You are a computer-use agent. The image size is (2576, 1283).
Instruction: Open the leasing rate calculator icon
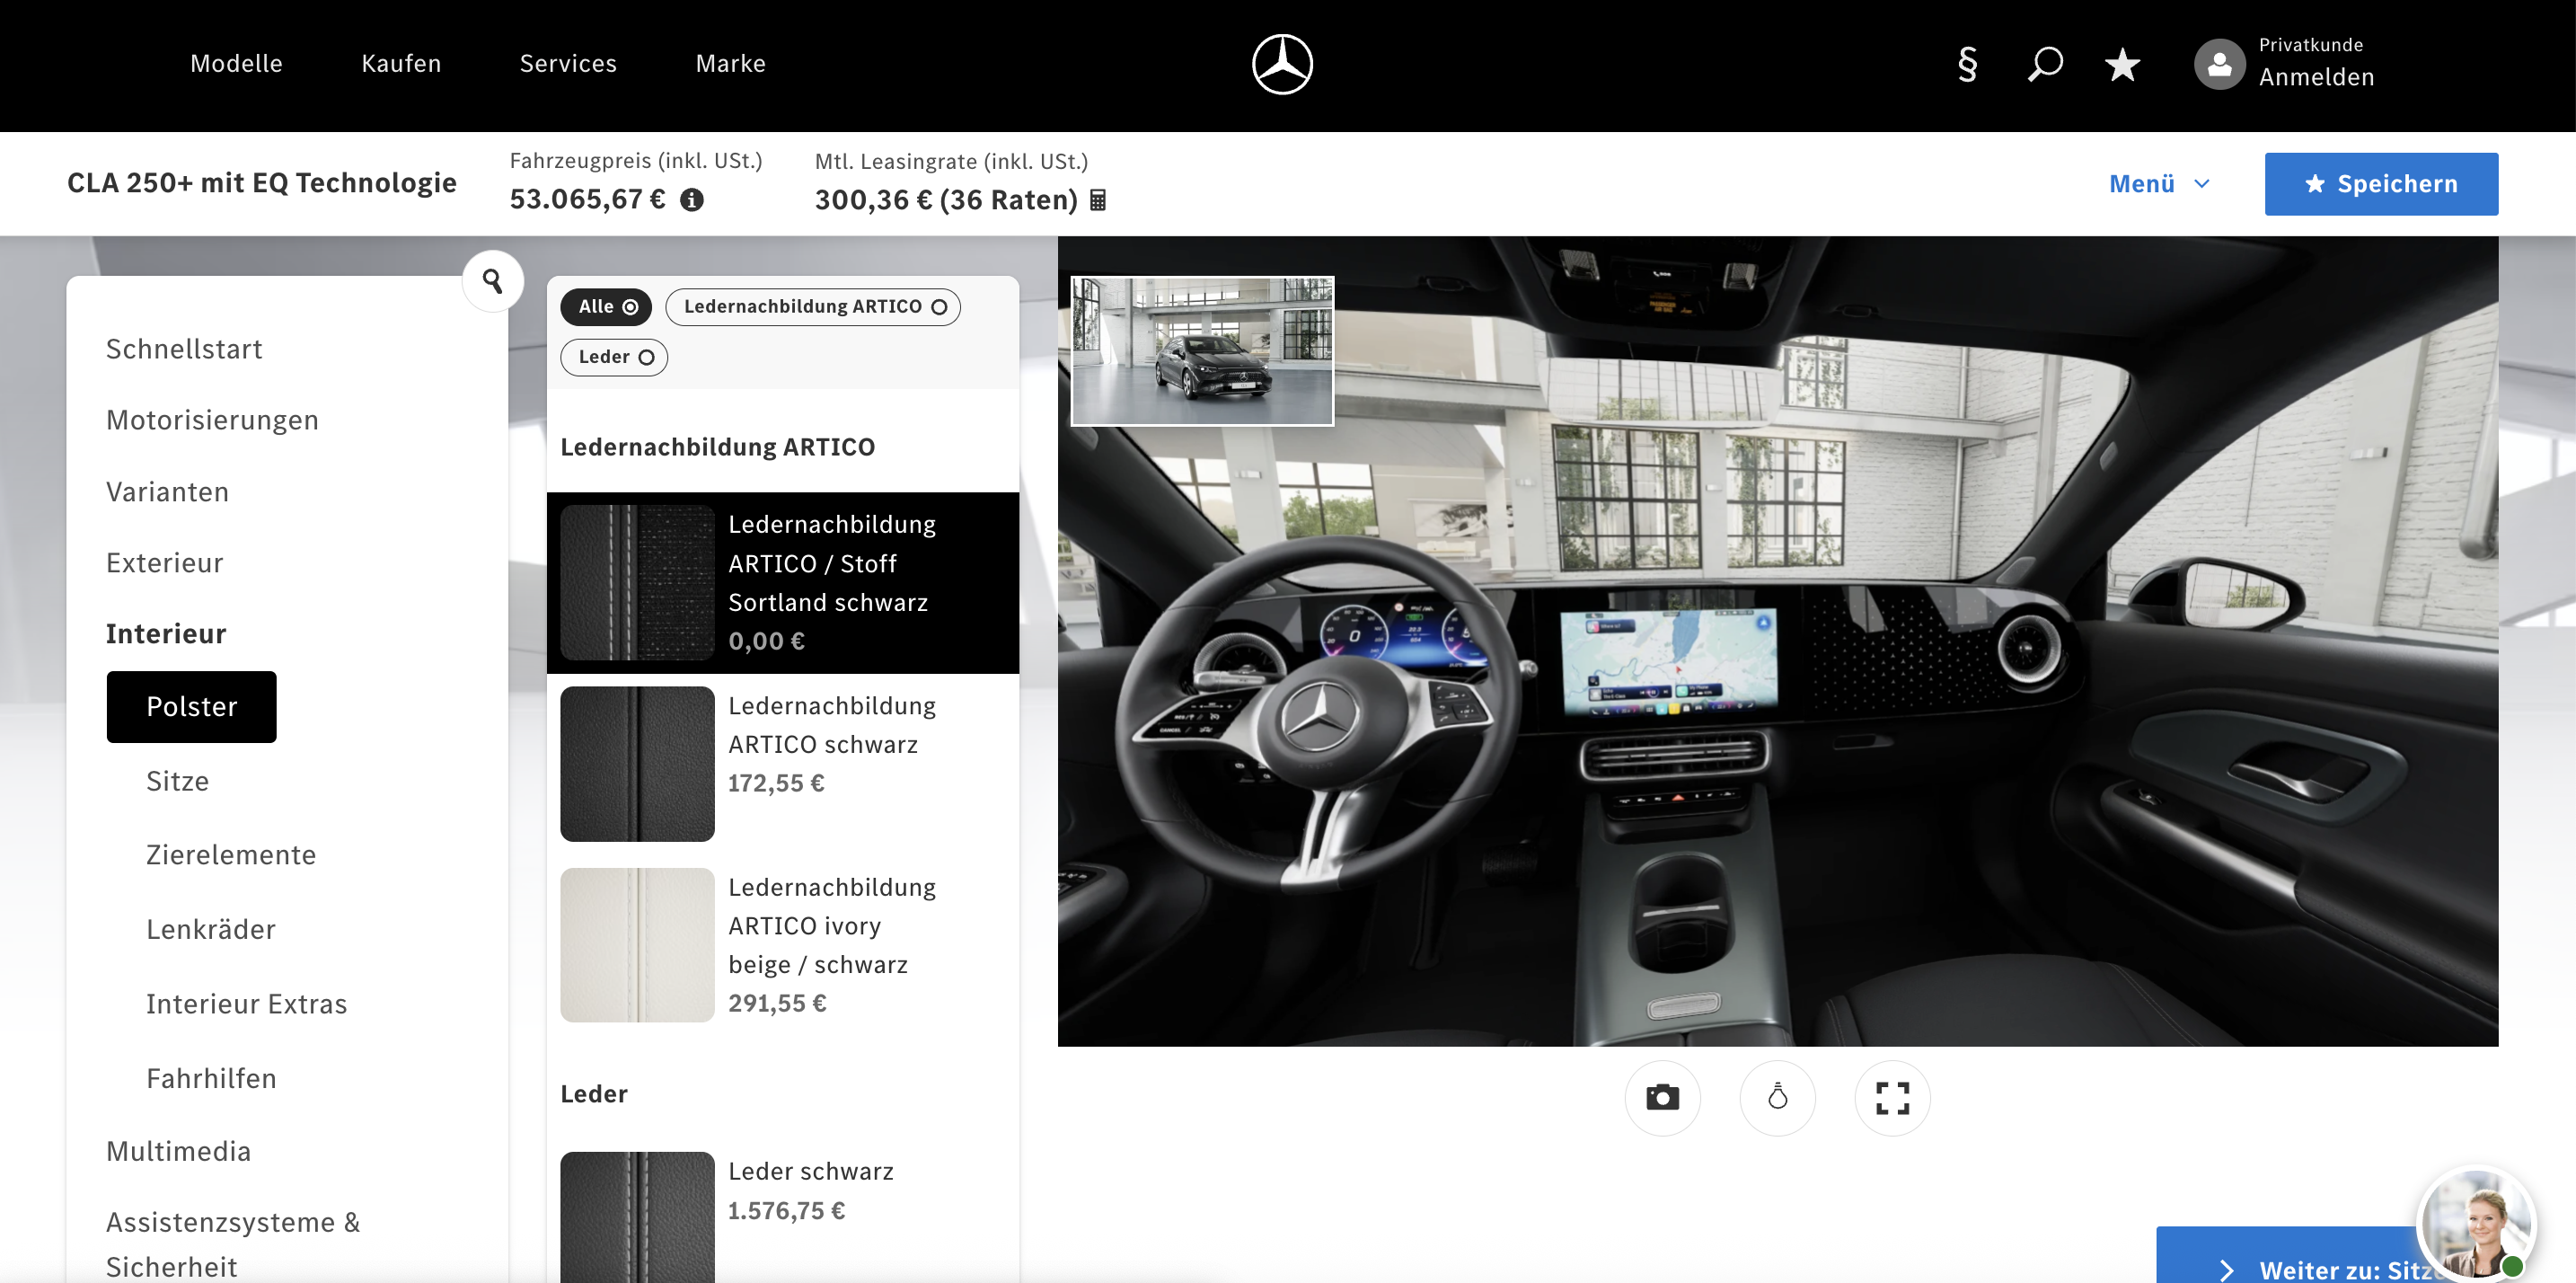[x=1098, y=200]
